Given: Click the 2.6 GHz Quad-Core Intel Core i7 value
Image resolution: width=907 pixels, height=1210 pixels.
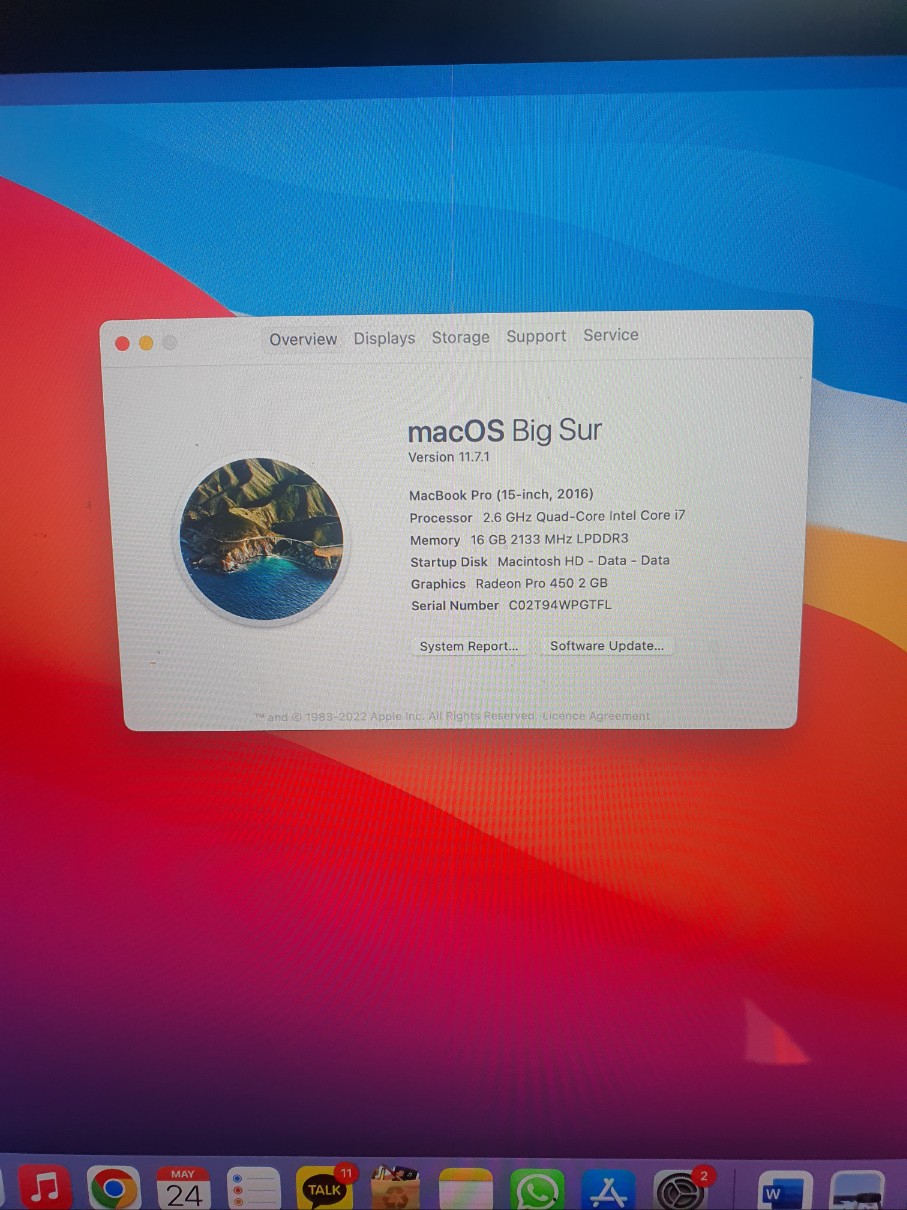Looking at the screenshot, I should click(584, 516).
